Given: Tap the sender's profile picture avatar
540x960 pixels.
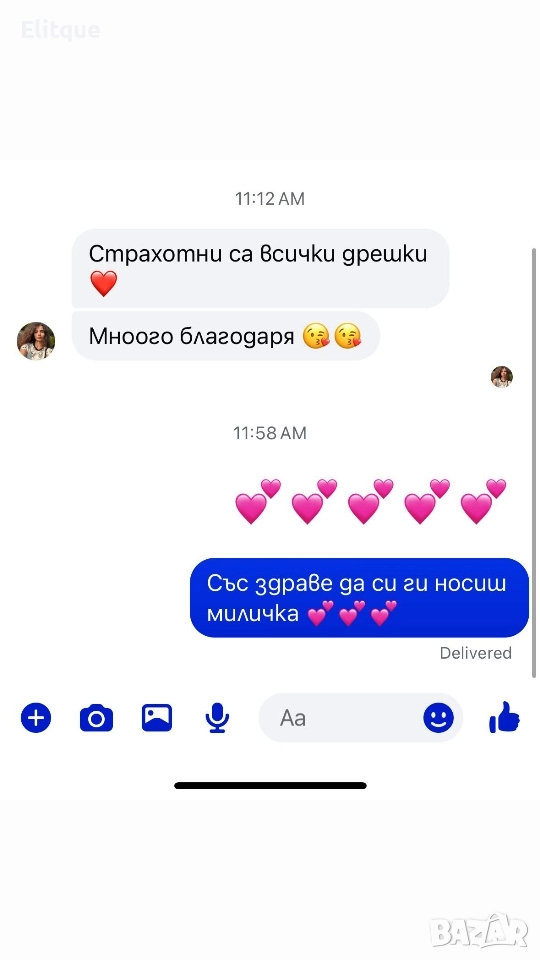Looking at the screenshot, I should (x=36, y=341).
